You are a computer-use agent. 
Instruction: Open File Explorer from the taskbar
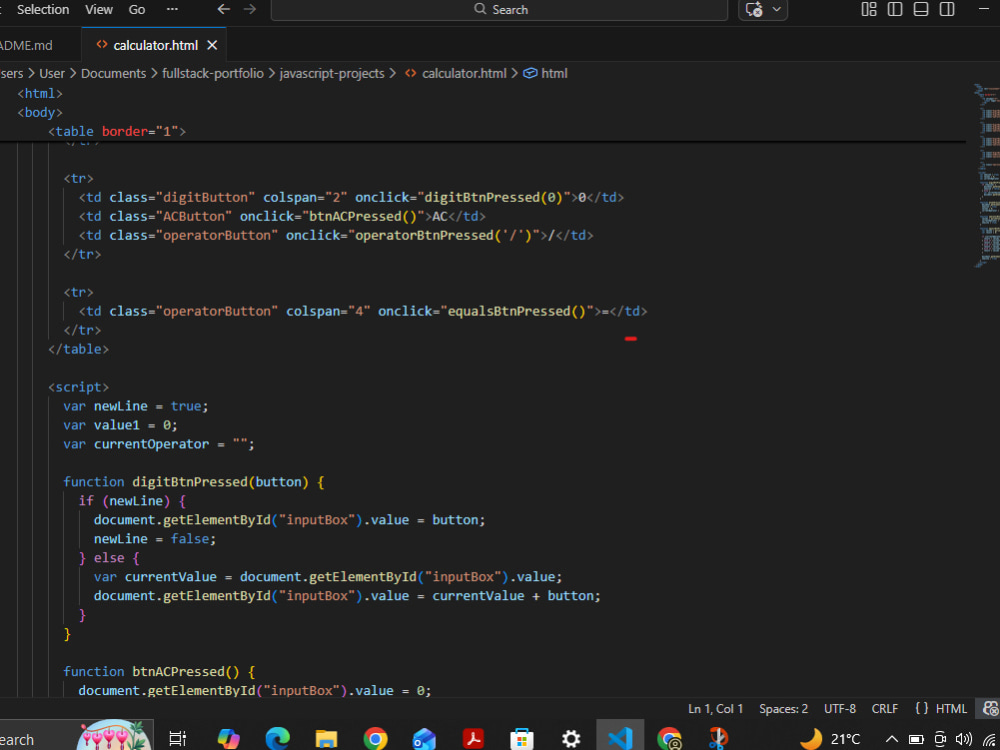327,739
